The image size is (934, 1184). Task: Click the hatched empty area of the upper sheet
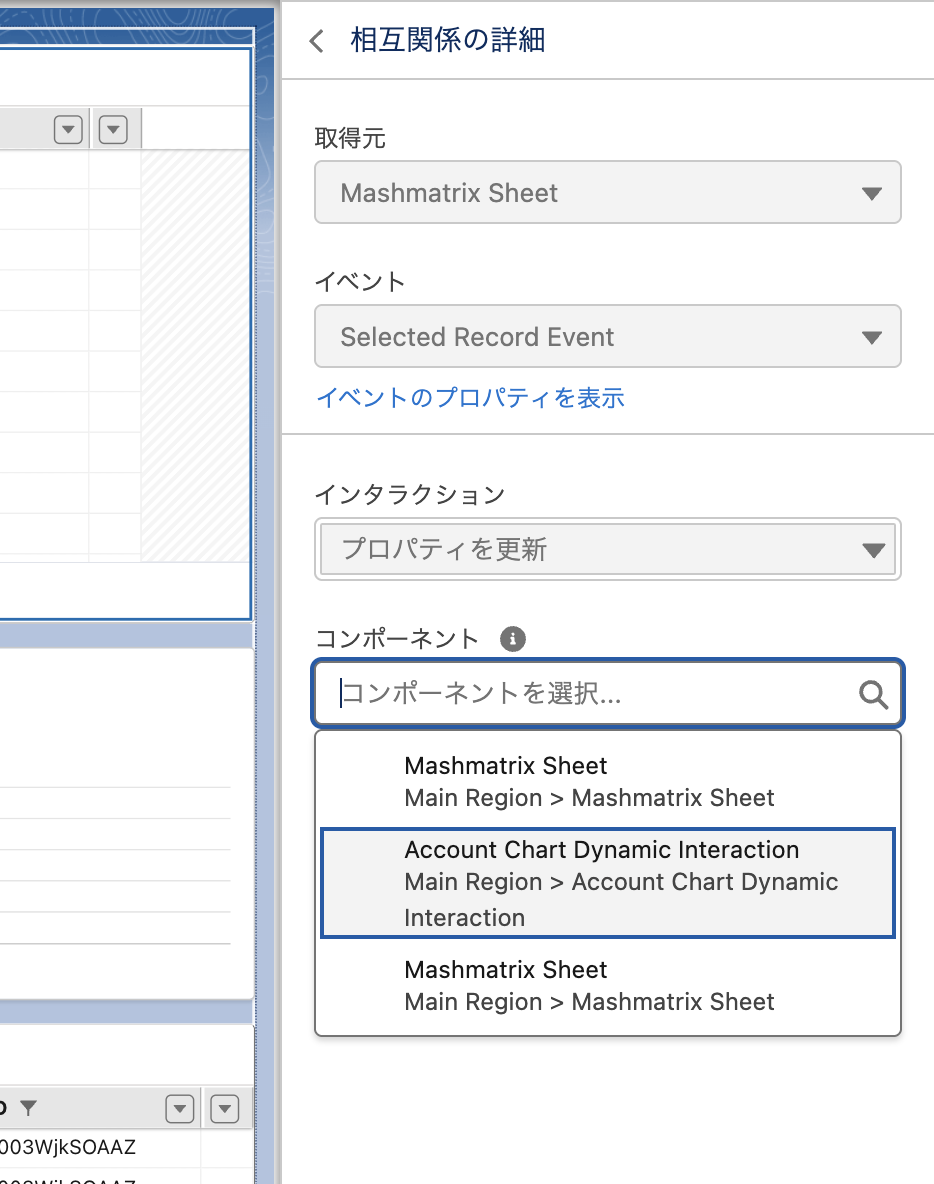coord(193,350)
